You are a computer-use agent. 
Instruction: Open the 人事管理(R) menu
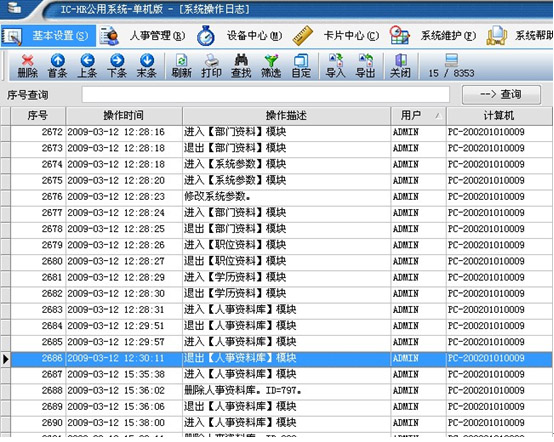click(158, 36)
